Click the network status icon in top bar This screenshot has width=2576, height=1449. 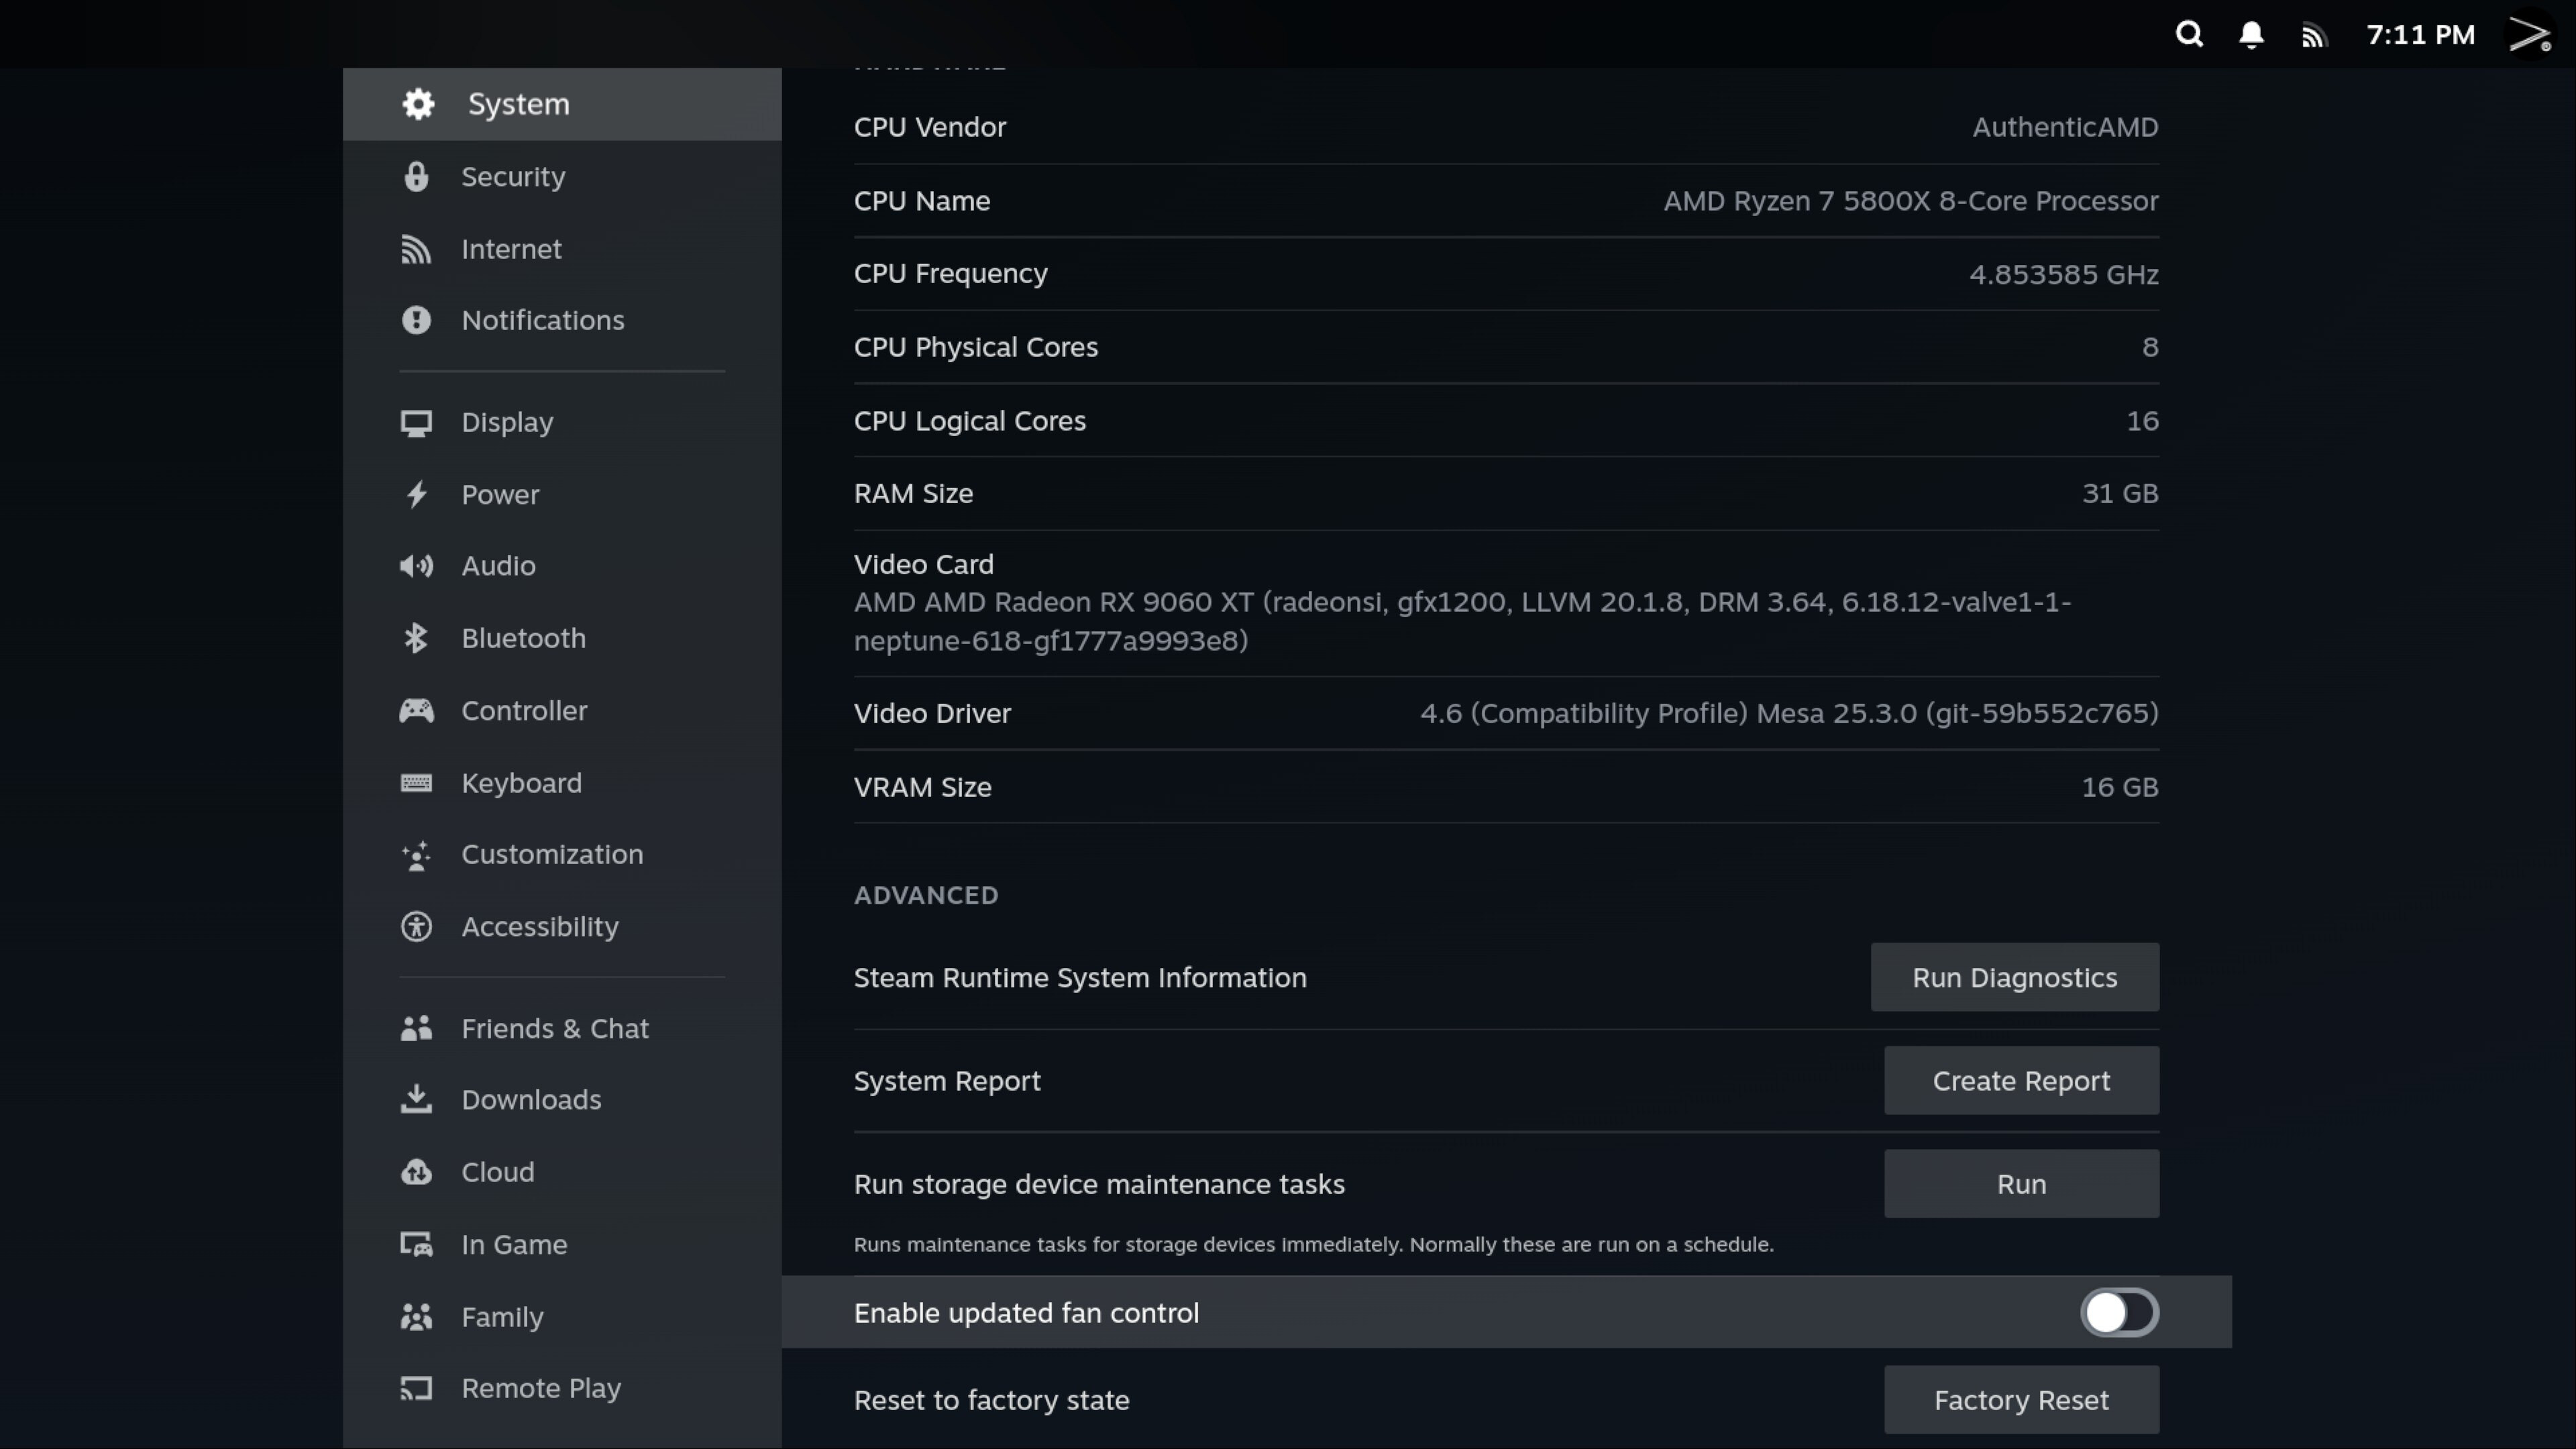click(2313, 36)
